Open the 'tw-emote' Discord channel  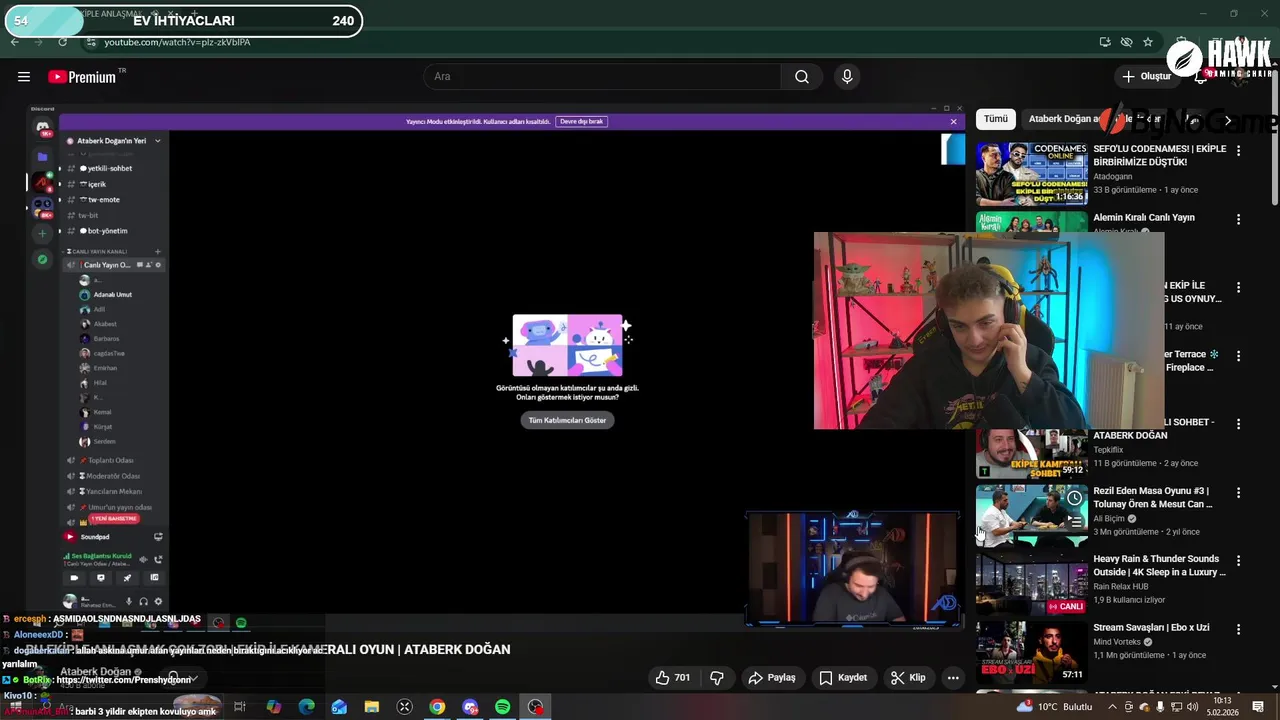[x=104, y=199]
